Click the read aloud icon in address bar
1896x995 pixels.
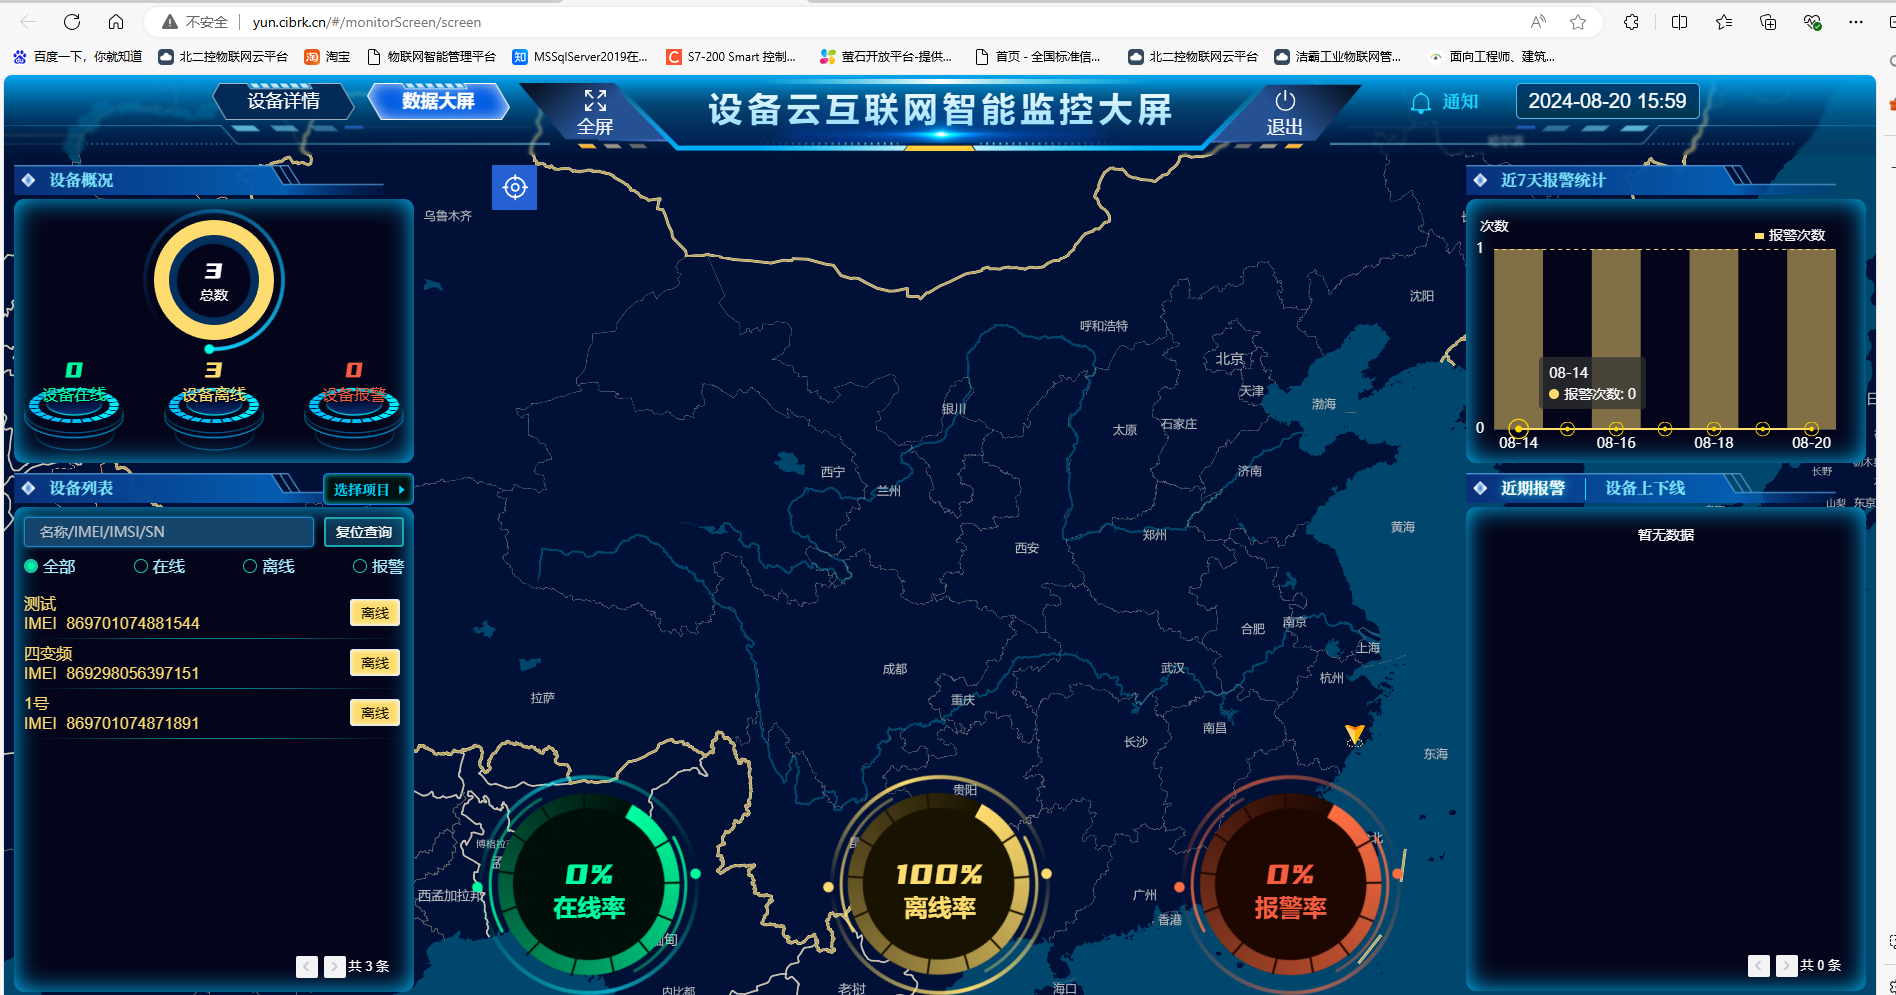point(1538,22)
